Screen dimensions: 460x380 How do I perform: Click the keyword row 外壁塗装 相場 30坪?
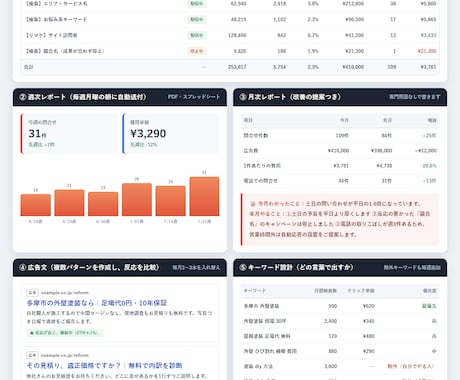340,321
